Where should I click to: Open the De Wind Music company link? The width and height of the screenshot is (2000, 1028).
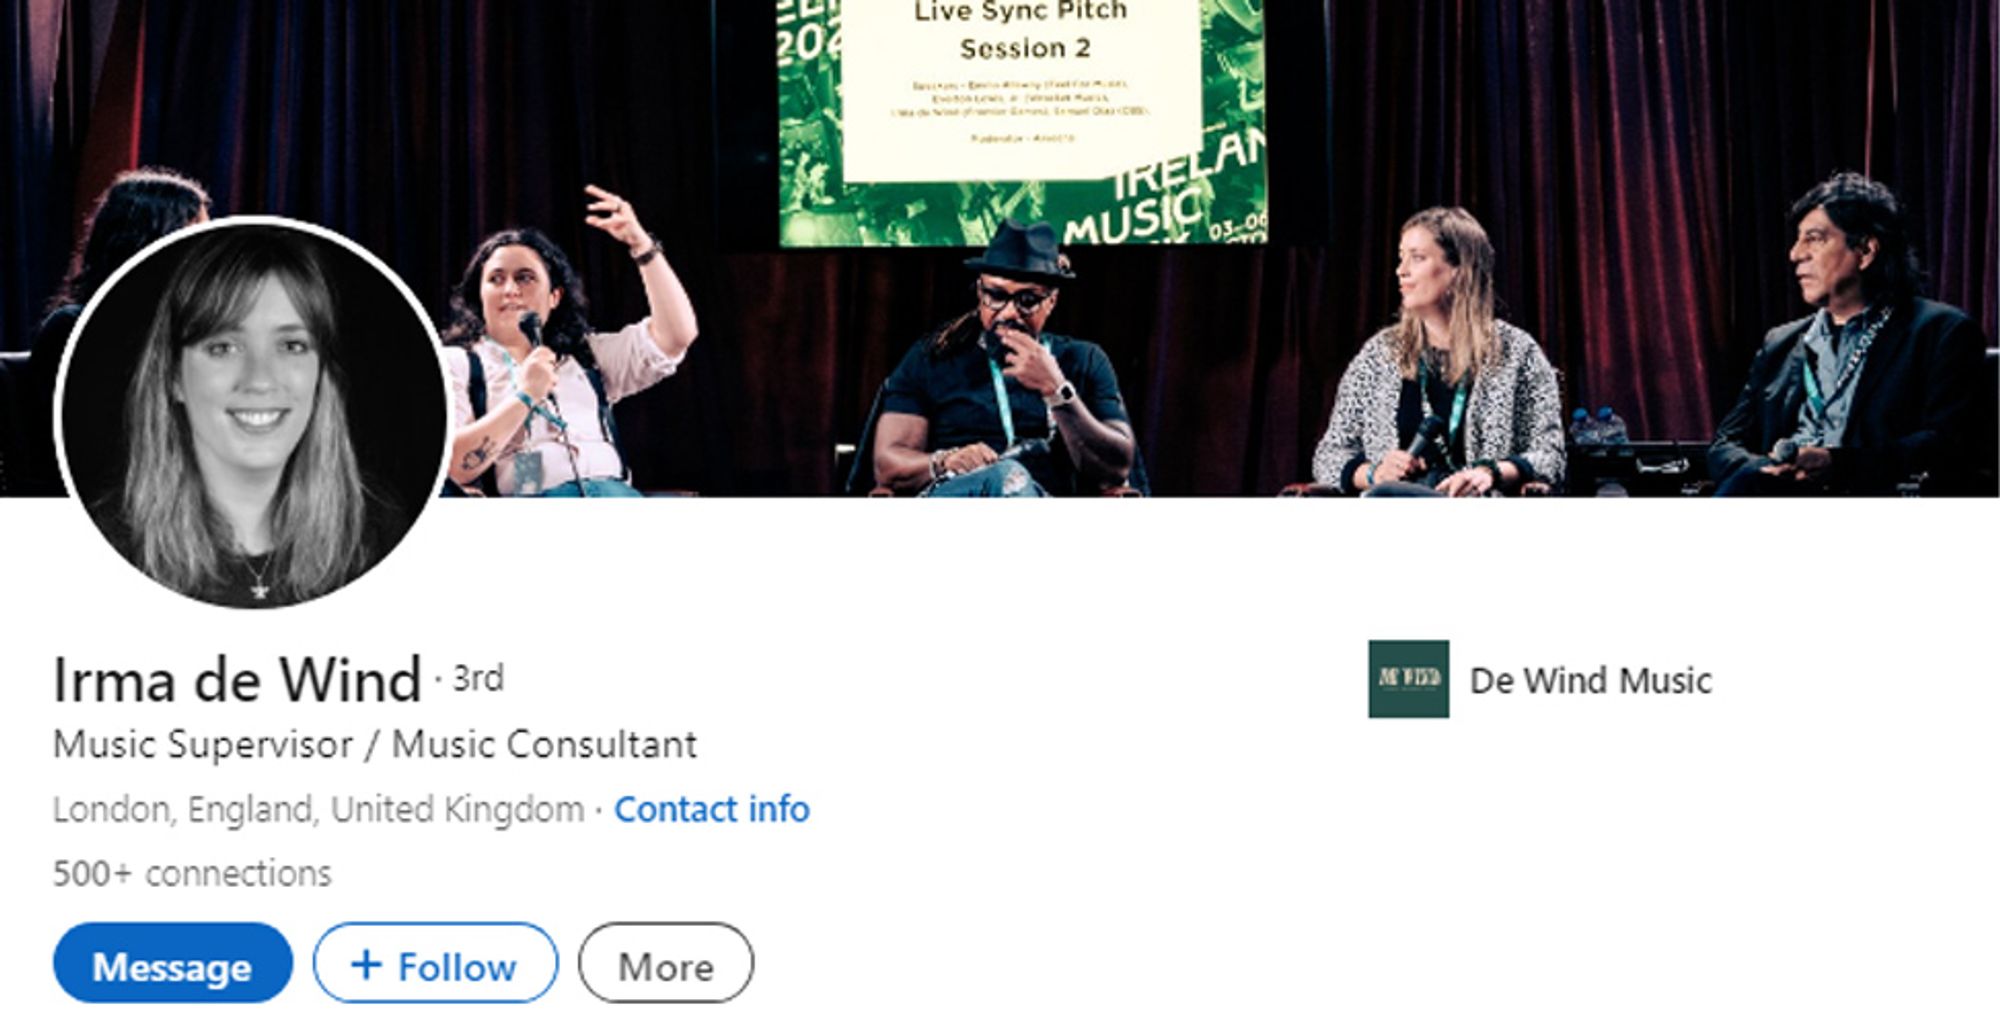(1590, 680)
